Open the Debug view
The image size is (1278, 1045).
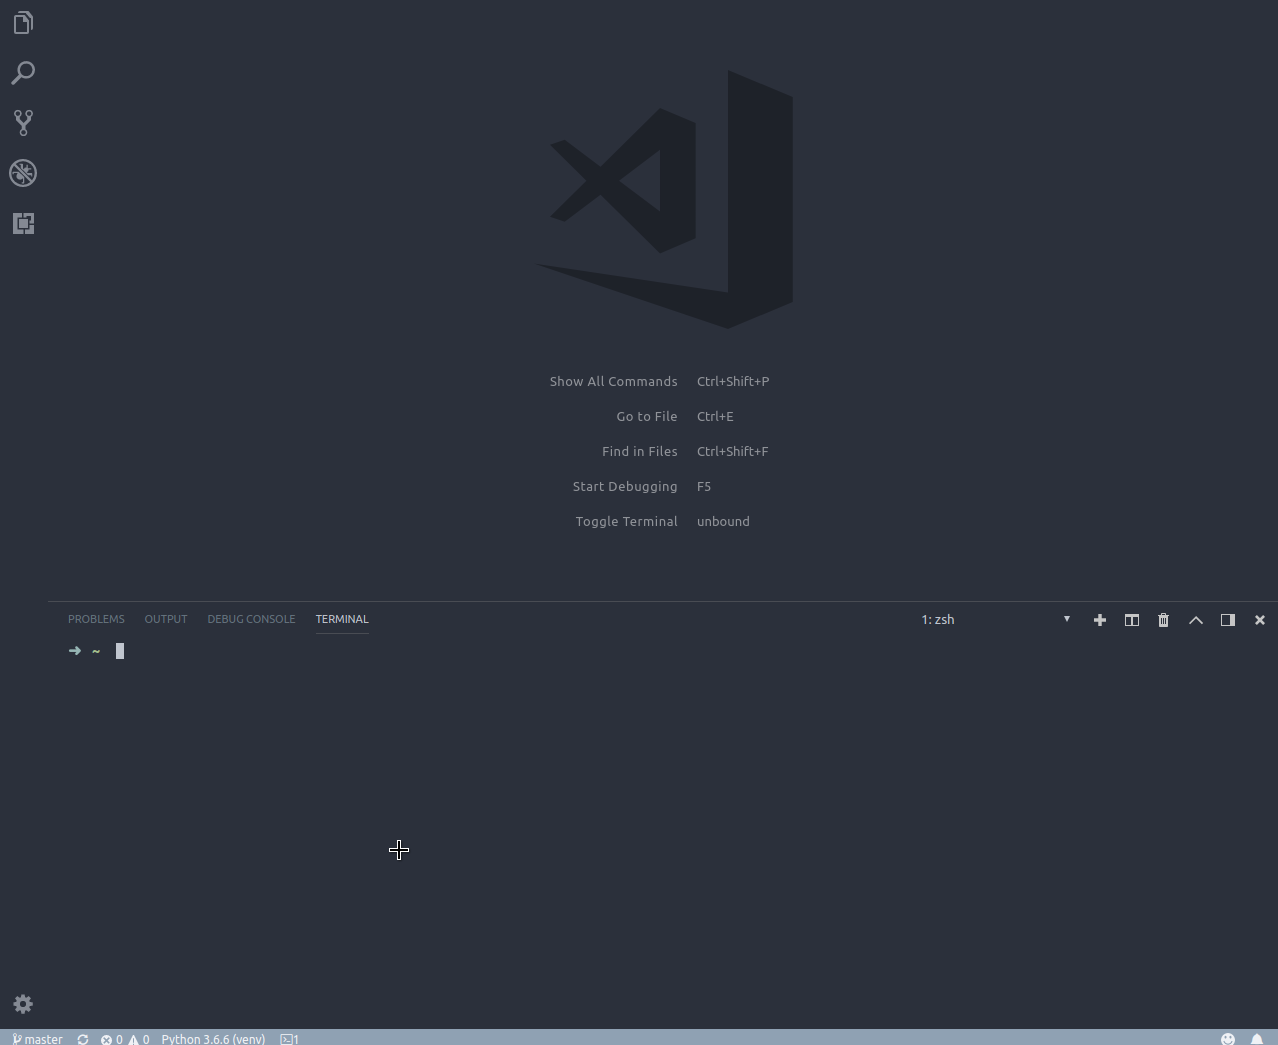23,173
